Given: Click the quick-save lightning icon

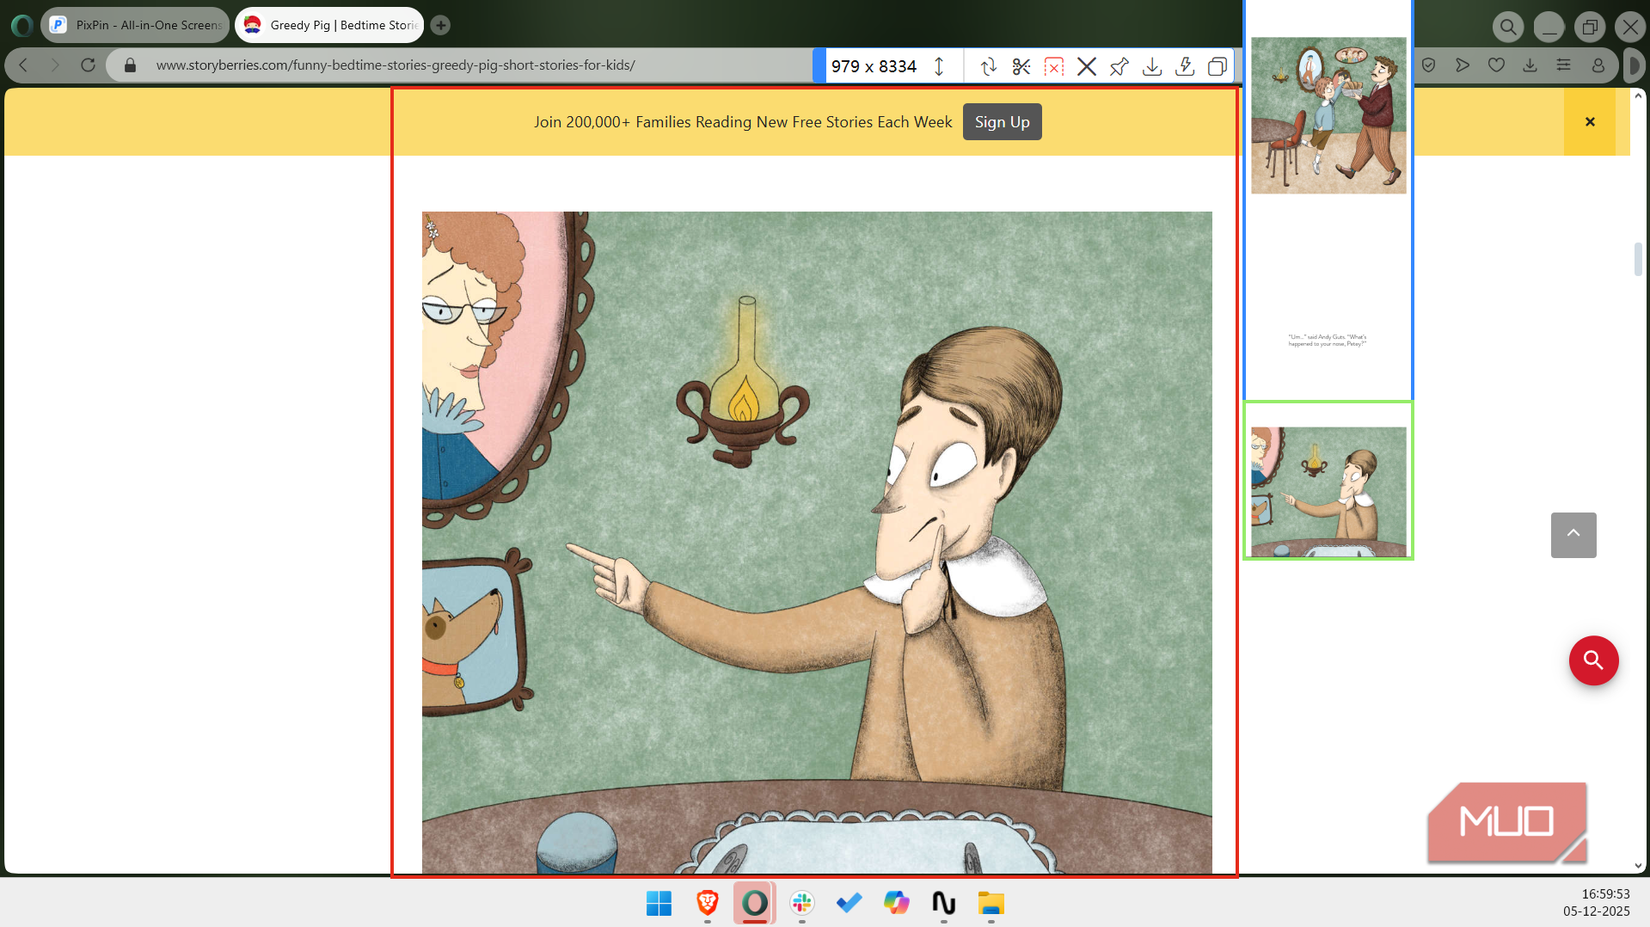Looking at the screenshot, I should tap(1185, 66).
